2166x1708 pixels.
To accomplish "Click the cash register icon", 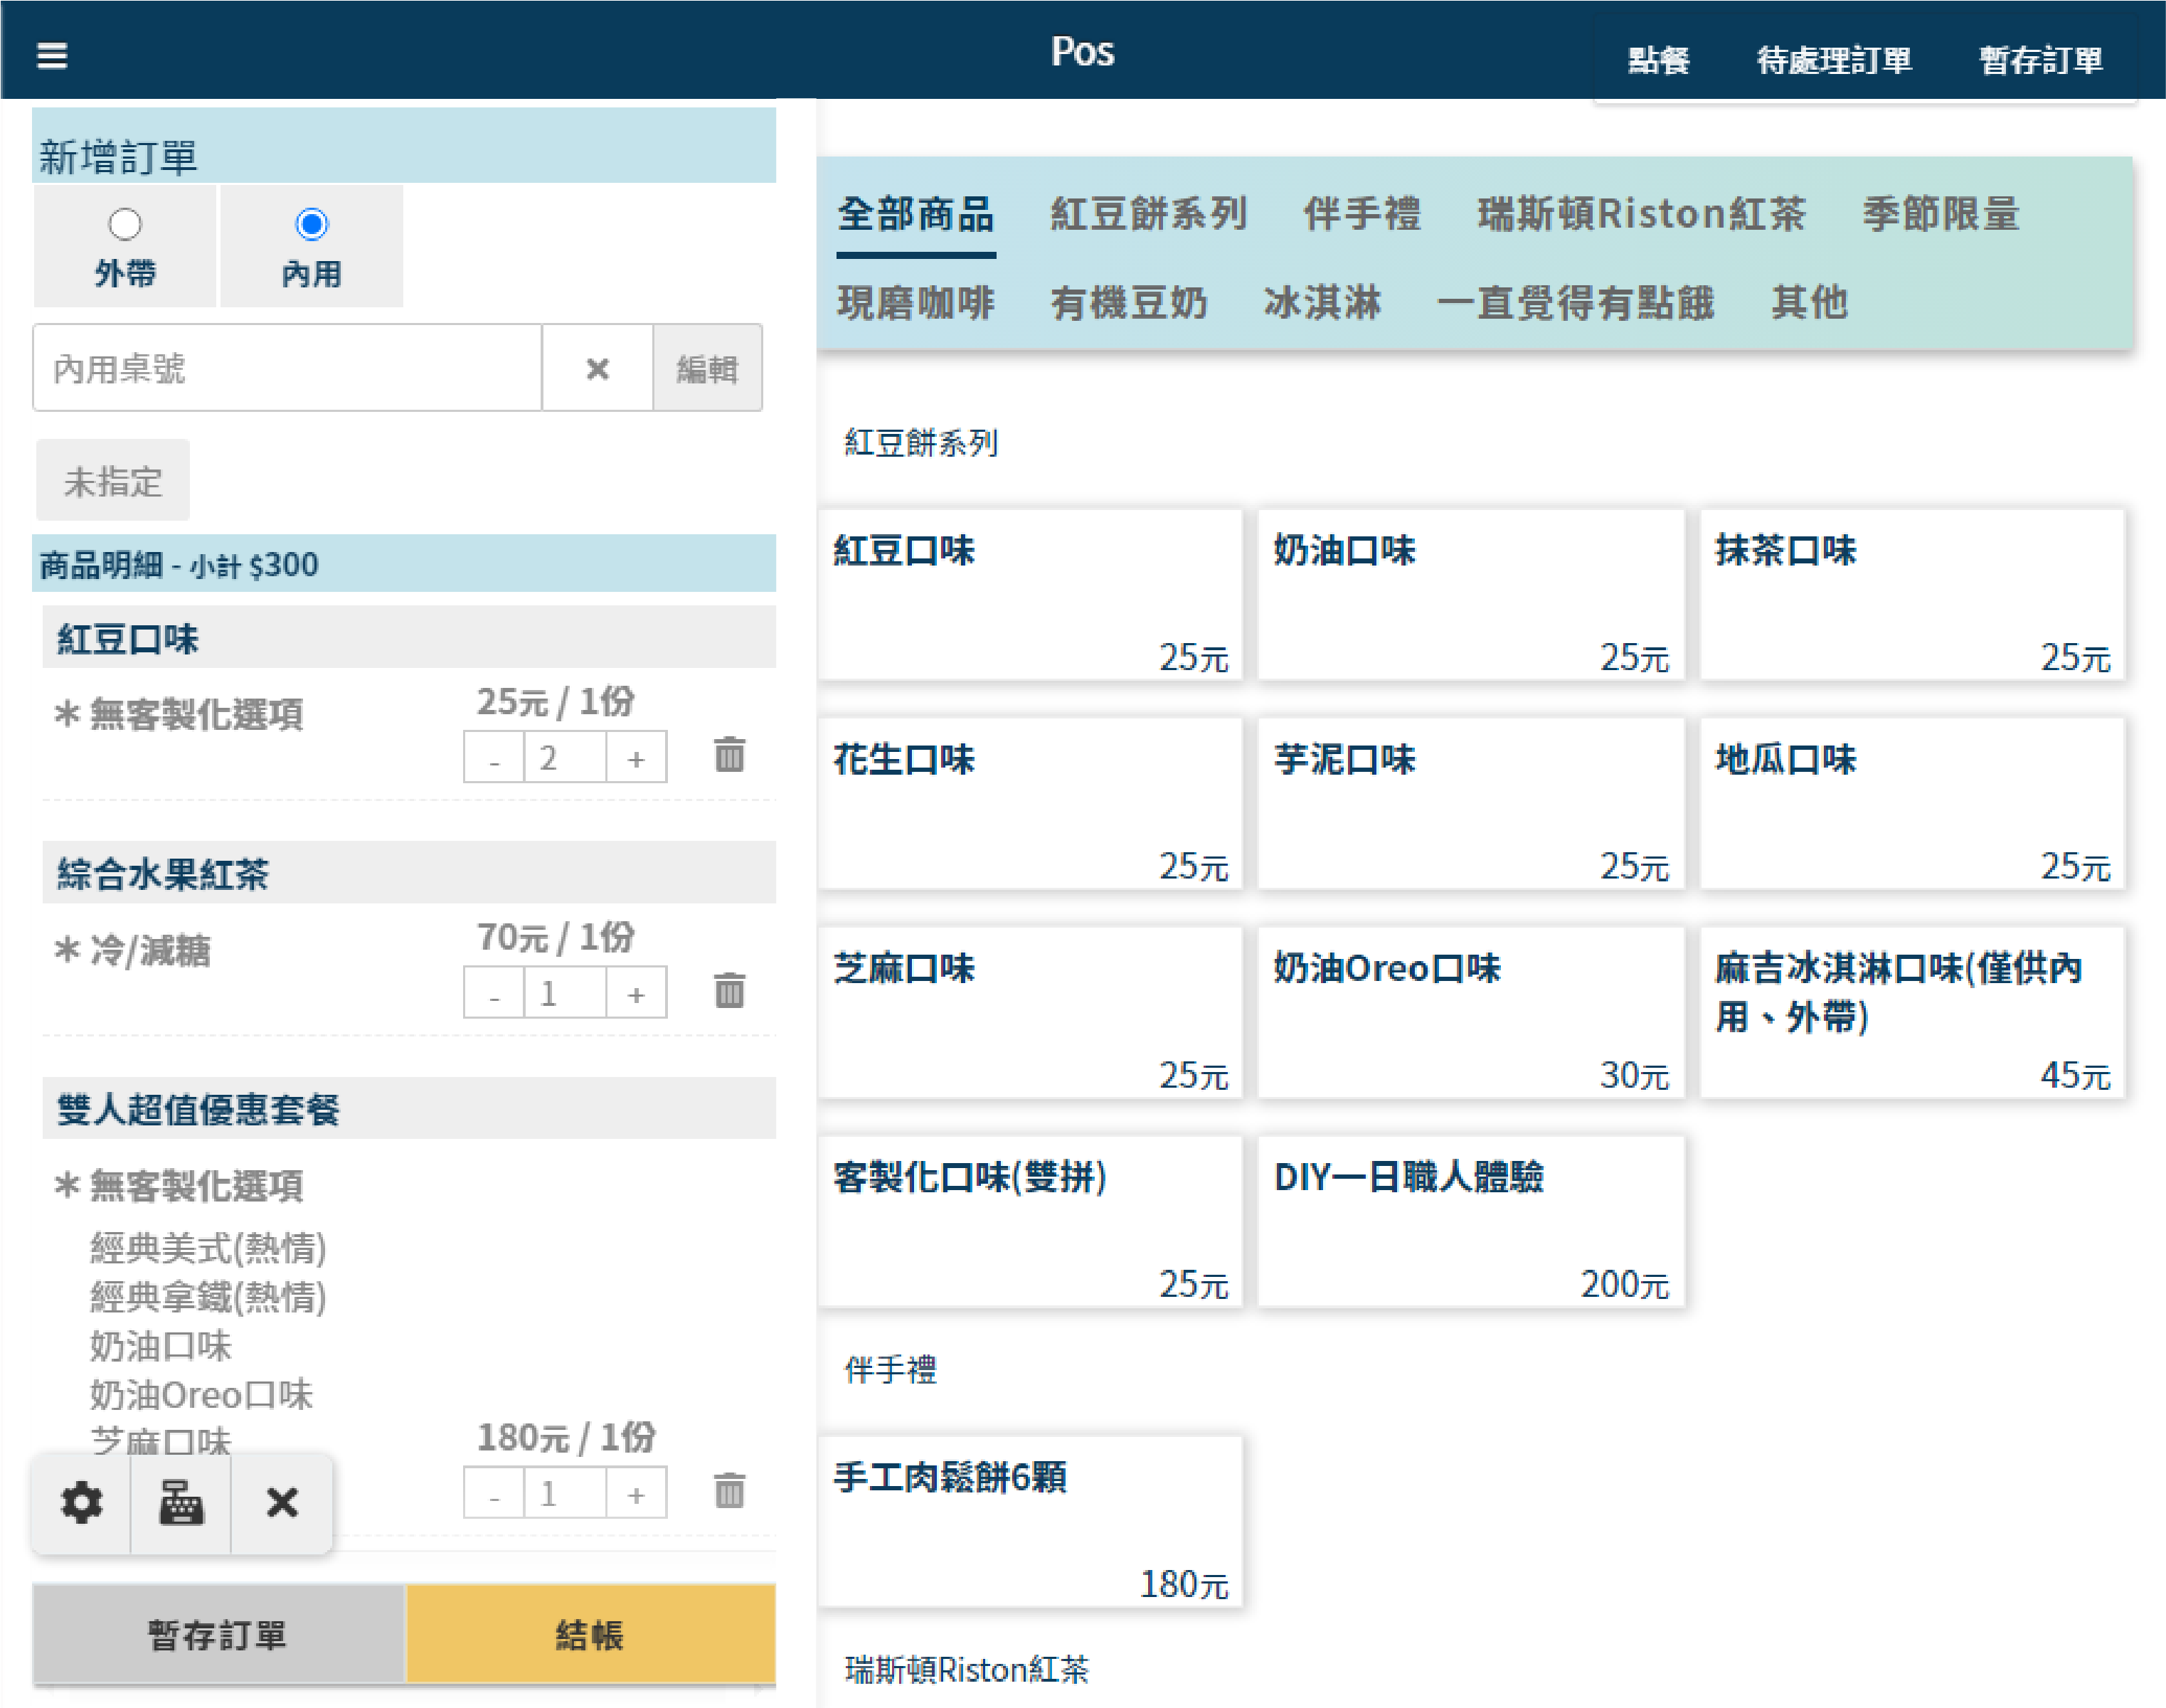I will [x=181, y=1502].
